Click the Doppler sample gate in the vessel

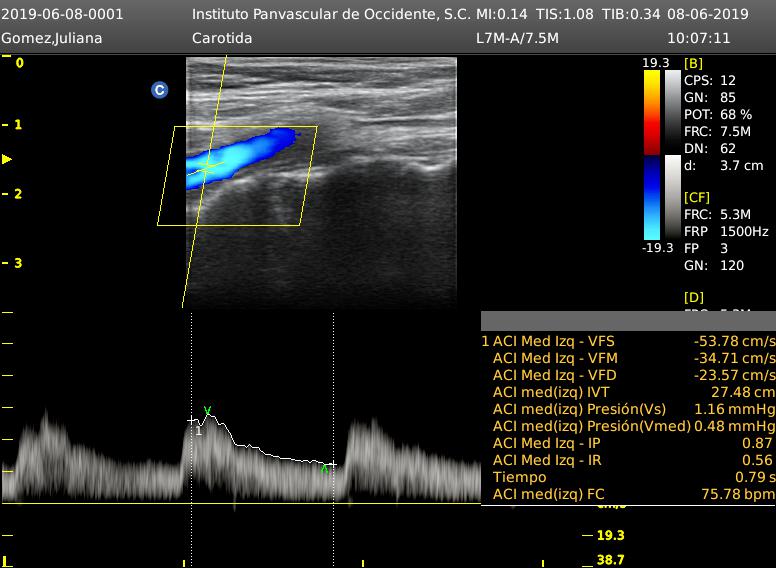click(x=206, y=167)
